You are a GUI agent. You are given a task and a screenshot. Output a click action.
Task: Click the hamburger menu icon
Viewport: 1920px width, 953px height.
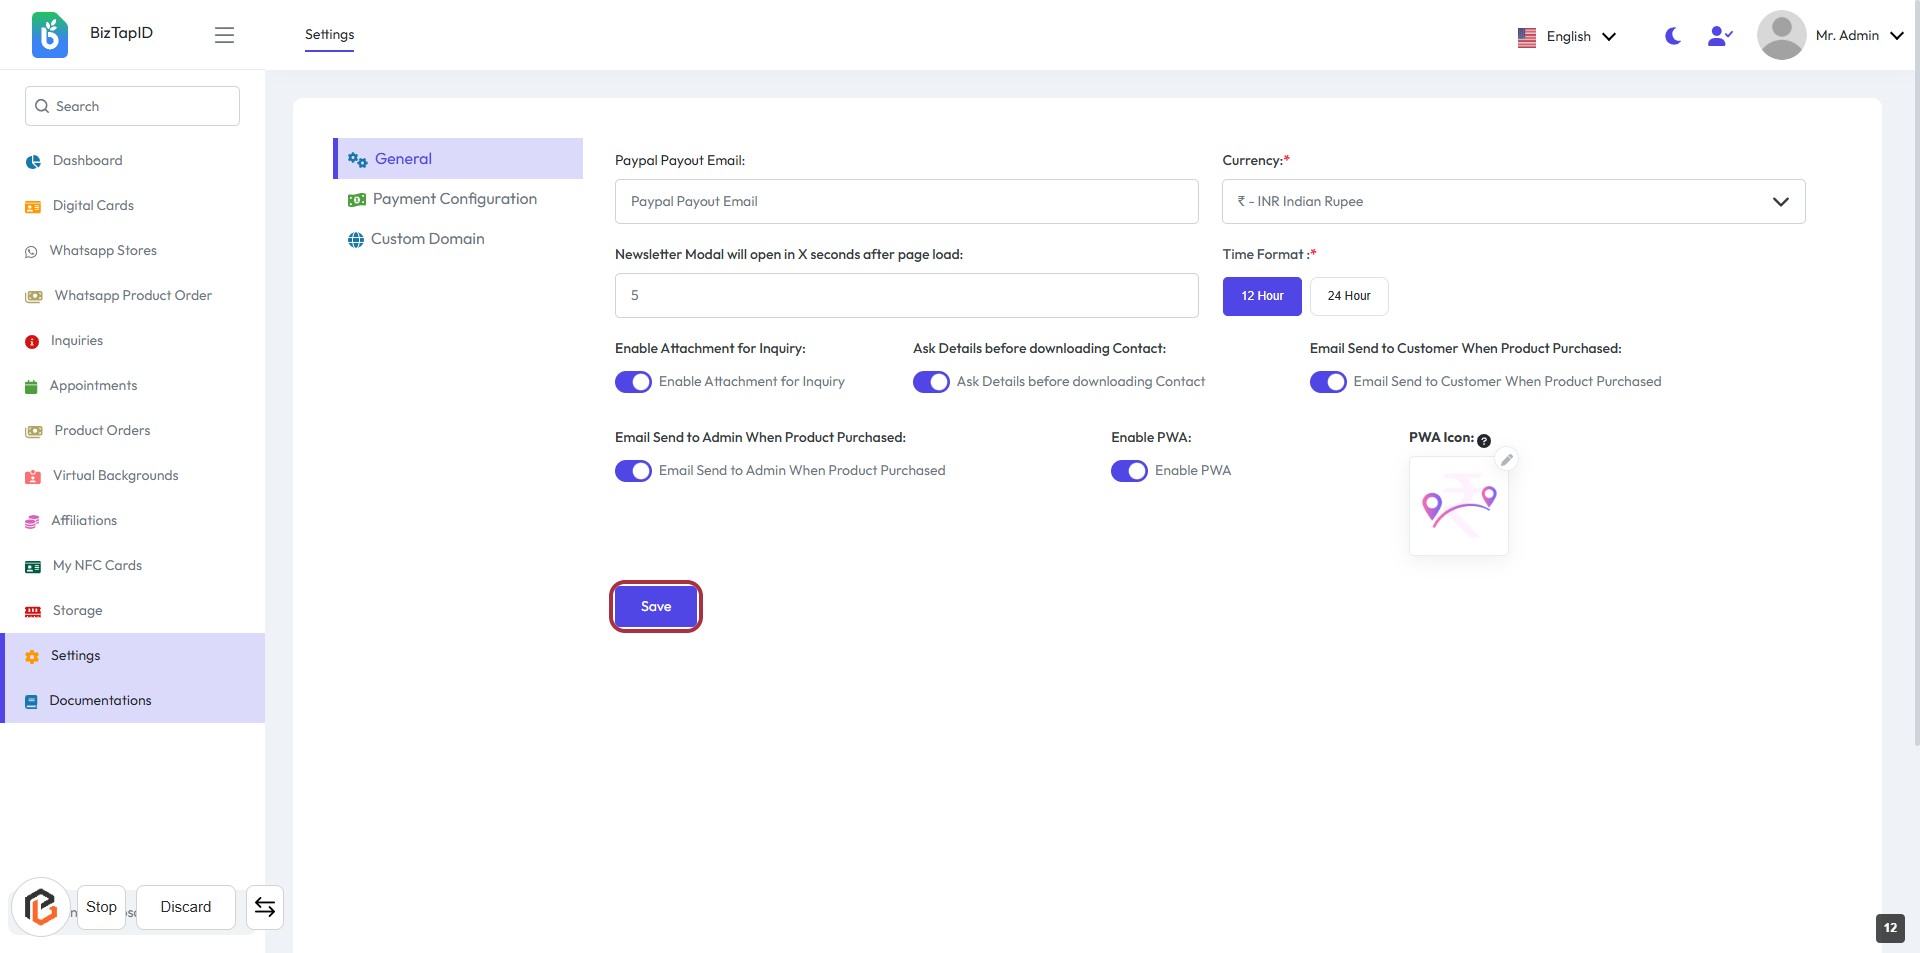click(x=224, y=35)
